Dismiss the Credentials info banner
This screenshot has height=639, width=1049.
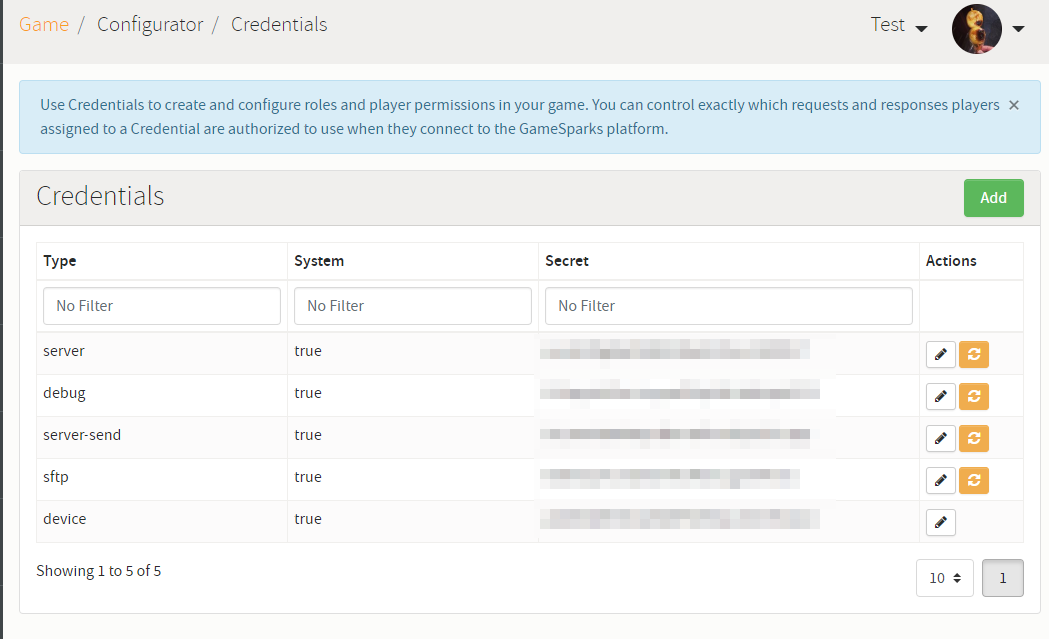pos(1013,104)
